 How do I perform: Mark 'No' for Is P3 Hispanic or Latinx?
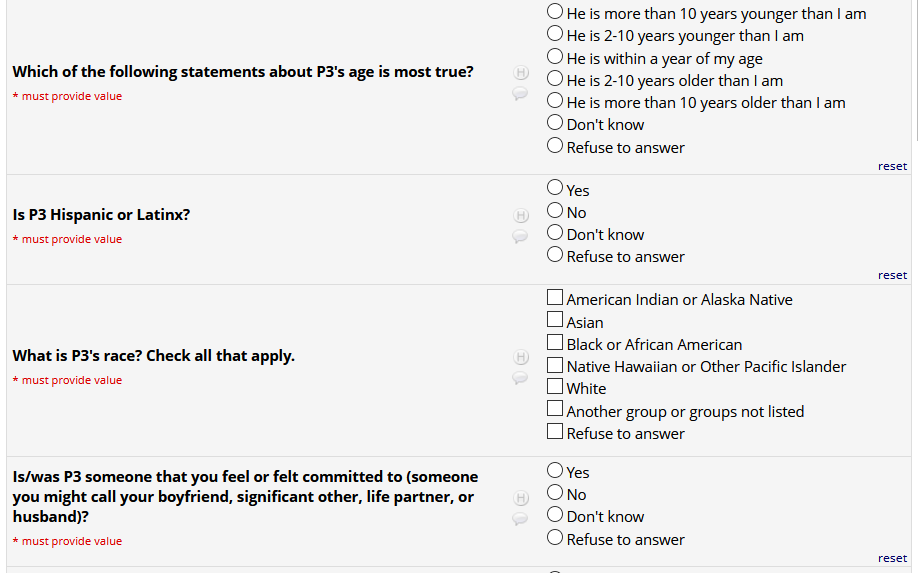point(555,211)
